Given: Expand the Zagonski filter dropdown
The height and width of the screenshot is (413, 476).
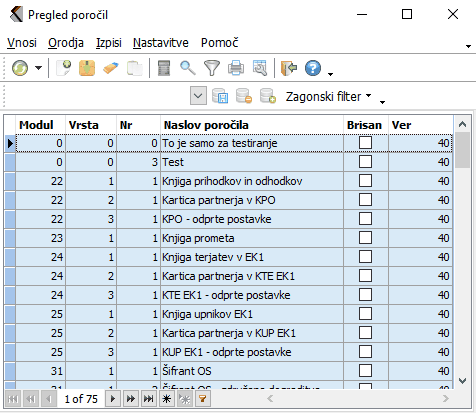Looking at the screenshot, I should pos(328,97).
